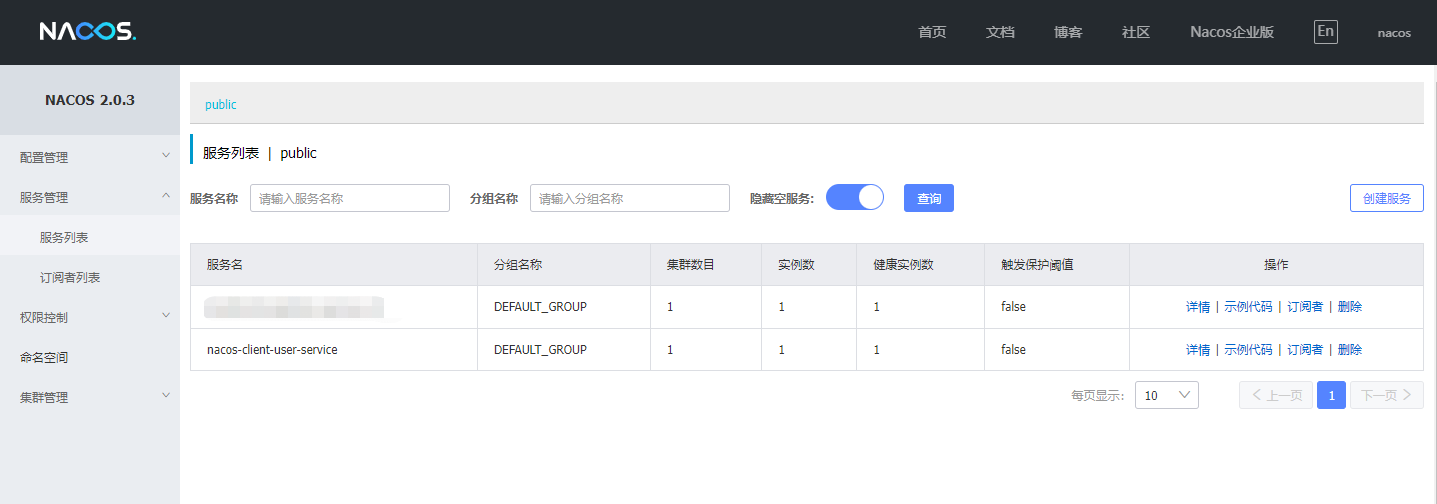Click the 分组名称 column header

(564, 265)
